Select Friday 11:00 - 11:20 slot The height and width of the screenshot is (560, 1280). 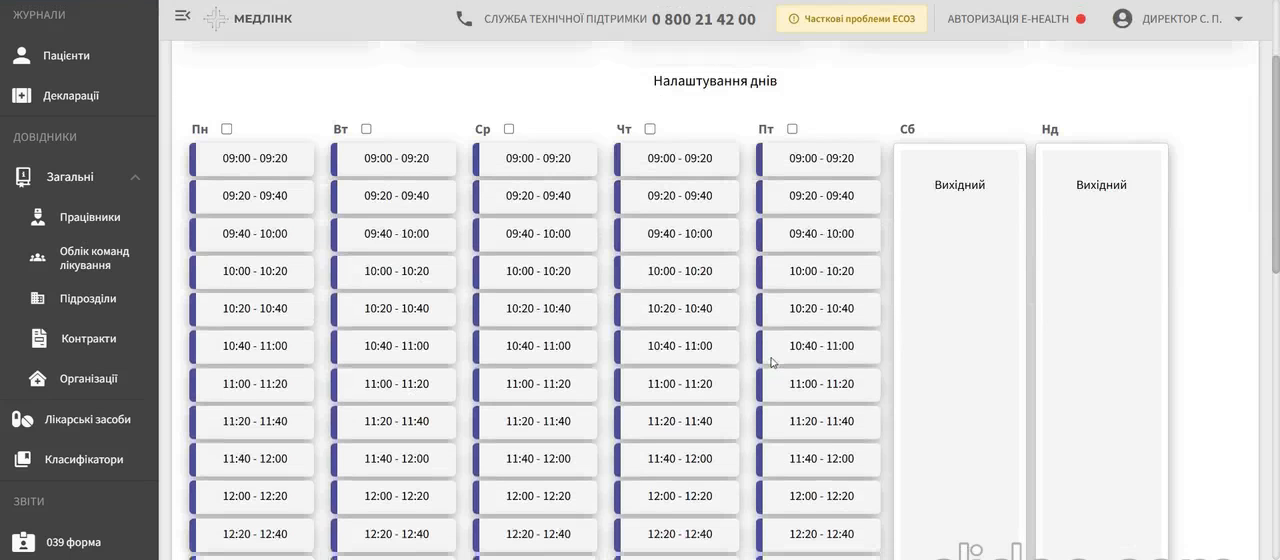coord(819,384)
